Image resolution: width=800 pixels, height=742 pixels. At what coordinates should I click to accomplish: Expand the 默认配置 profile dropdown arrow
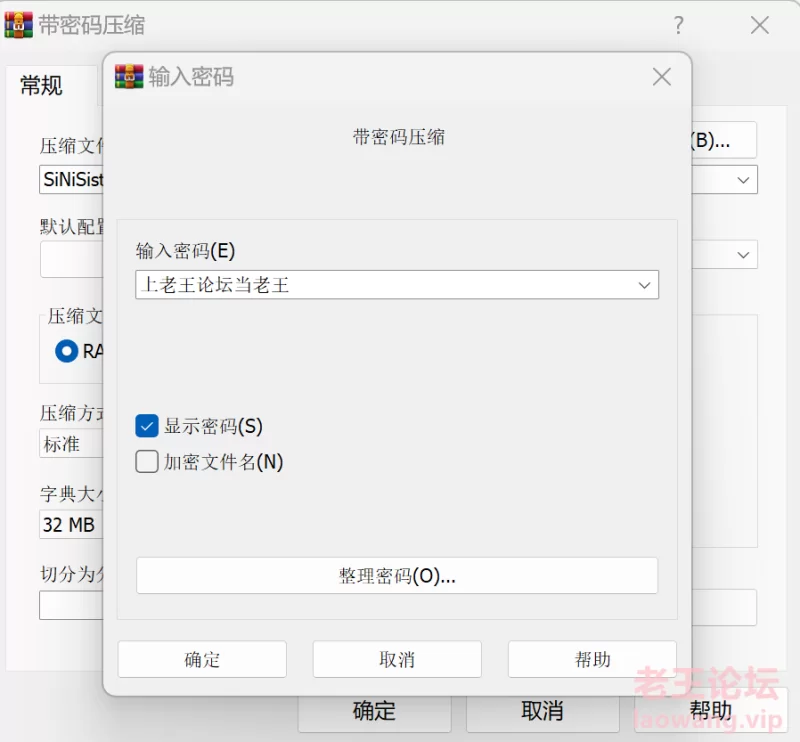coord(743,255)
